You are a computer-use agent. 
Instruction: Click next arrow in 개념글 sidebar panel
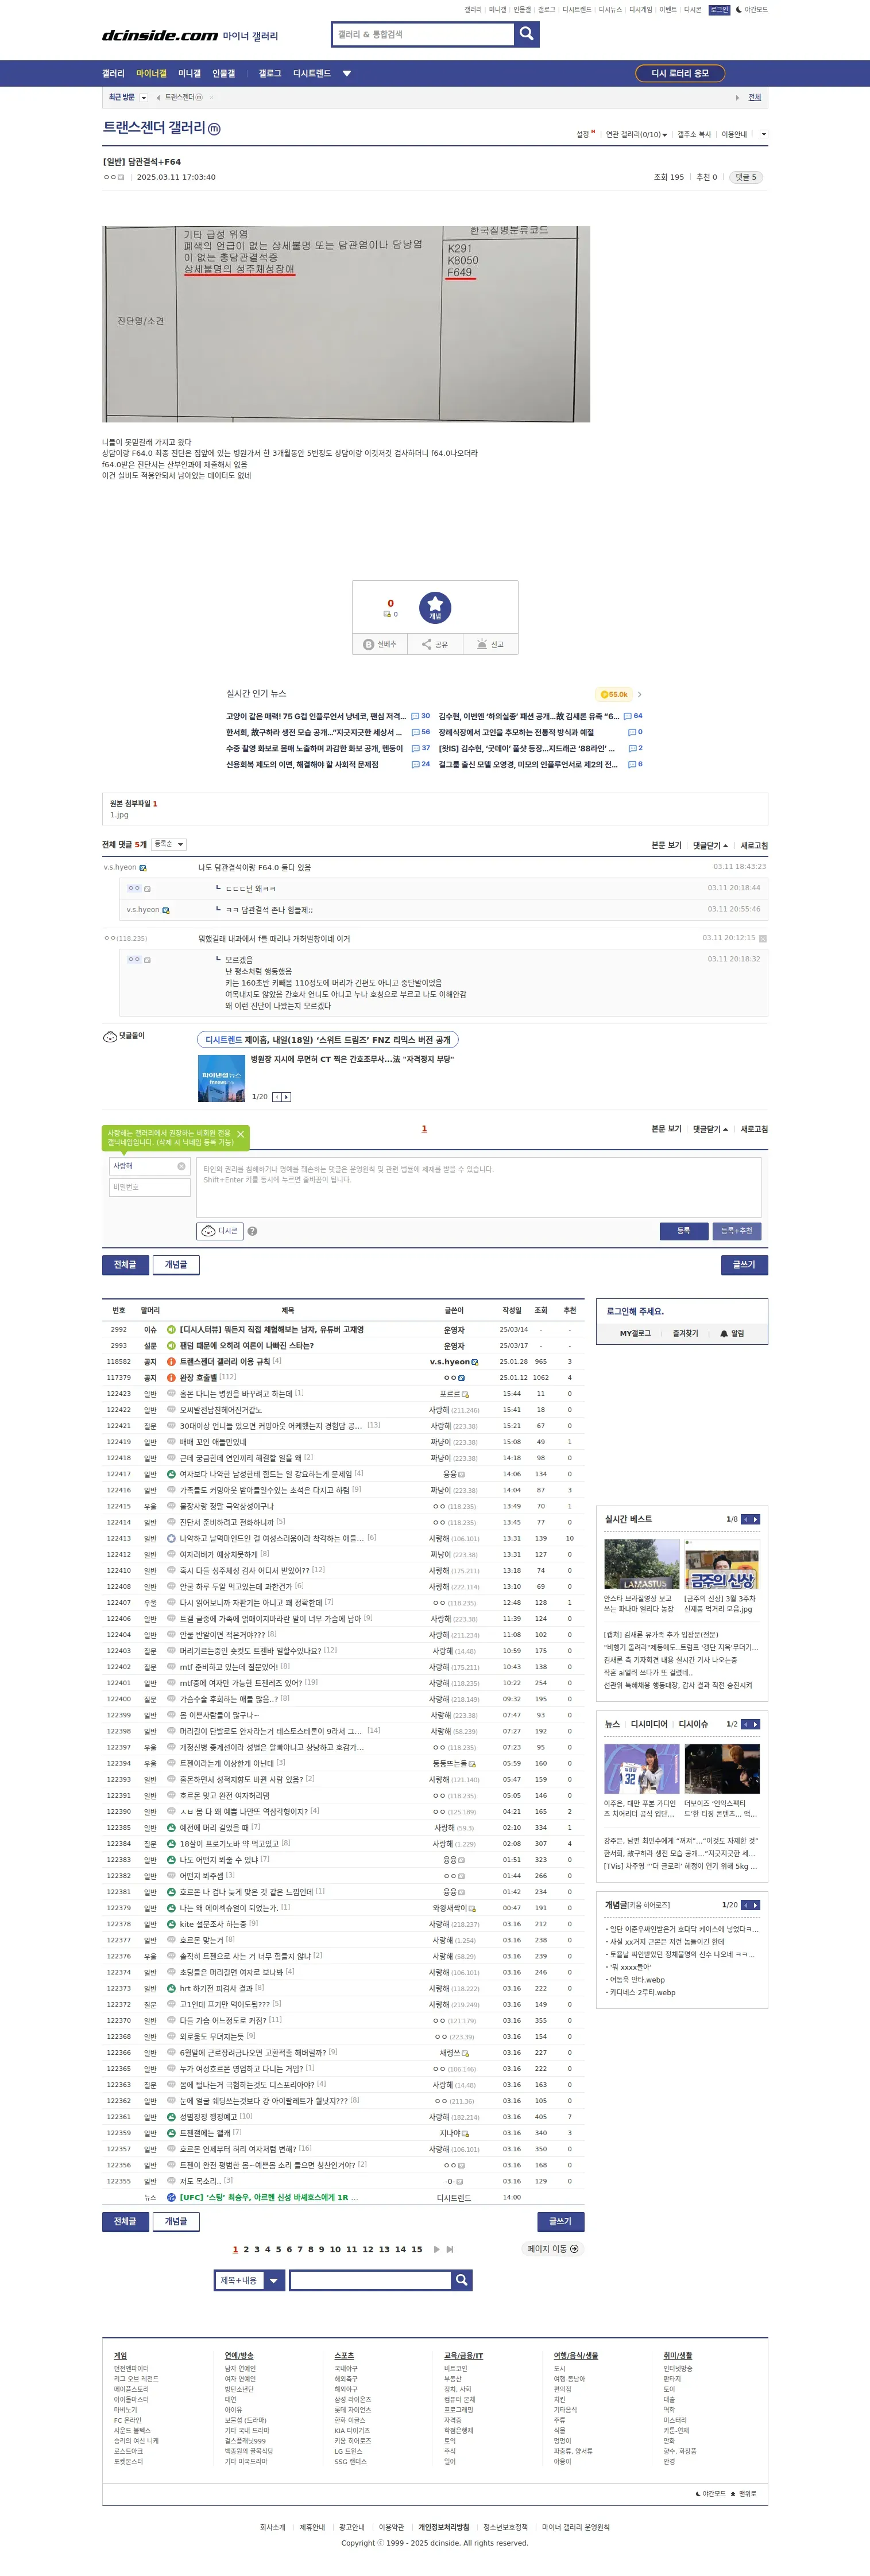(x=755, y=1905)
